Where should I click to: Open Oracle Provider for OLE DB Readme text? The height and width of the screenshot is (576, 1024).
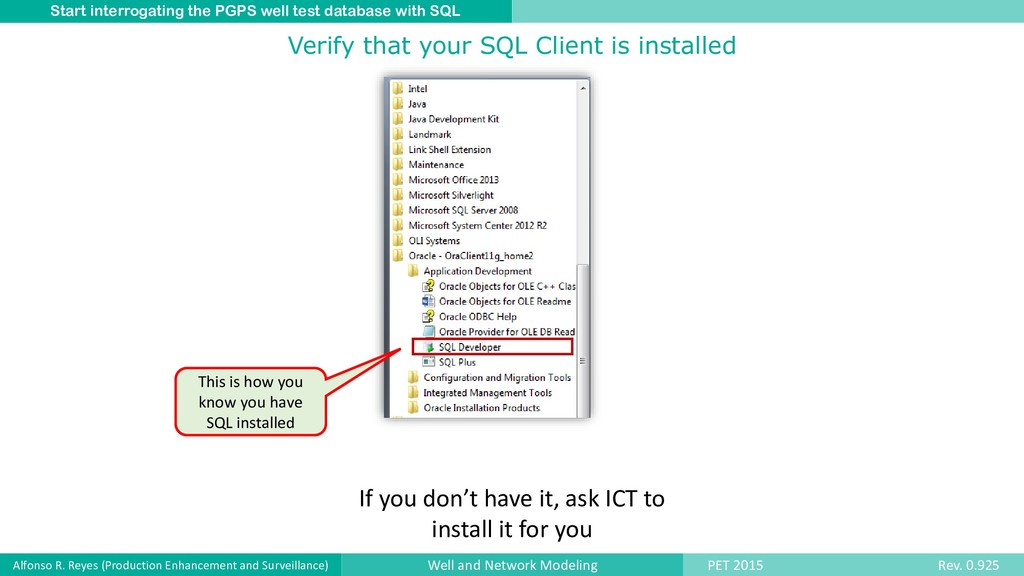coord(507,331)
